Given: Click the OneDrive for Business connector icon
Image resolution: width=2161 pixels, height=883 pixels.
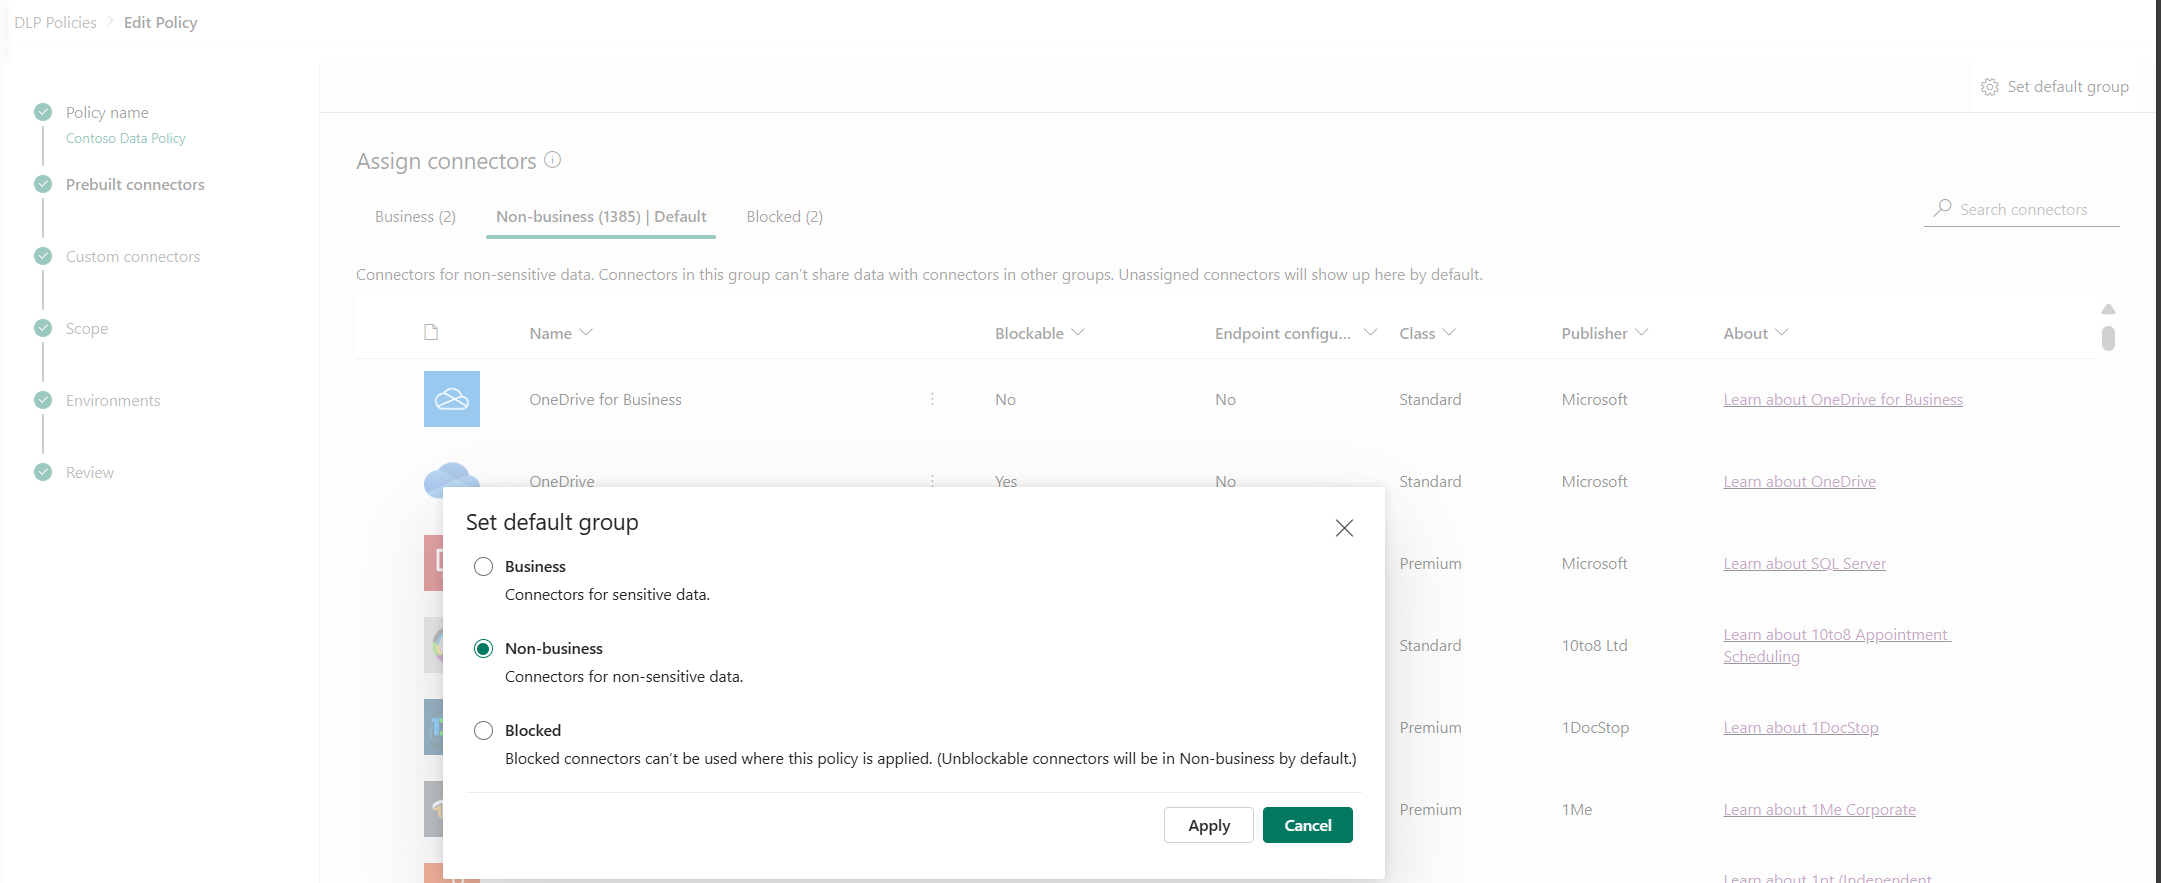Looking at the screenshot, I should (452, 399).
